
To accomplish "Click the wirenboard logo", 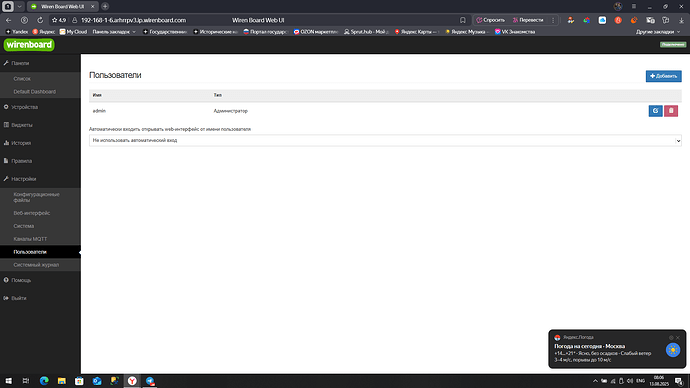I will point(29,44).
